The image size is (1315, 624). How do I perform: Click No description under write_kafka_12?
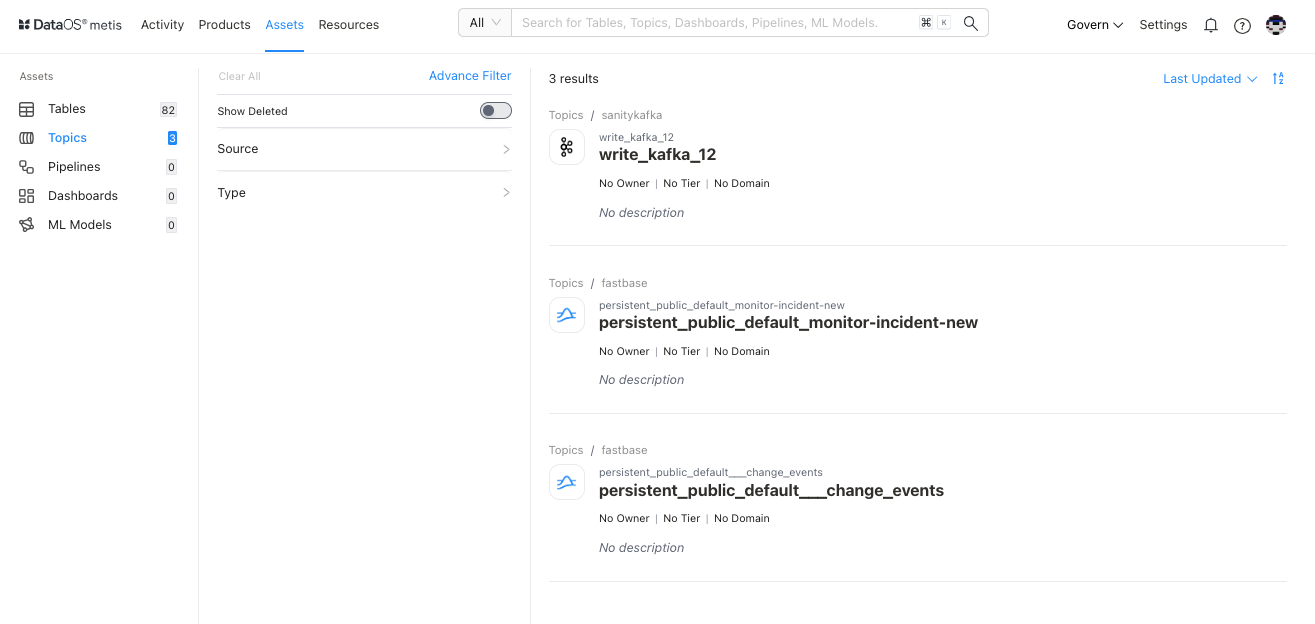tap(642, 213)
